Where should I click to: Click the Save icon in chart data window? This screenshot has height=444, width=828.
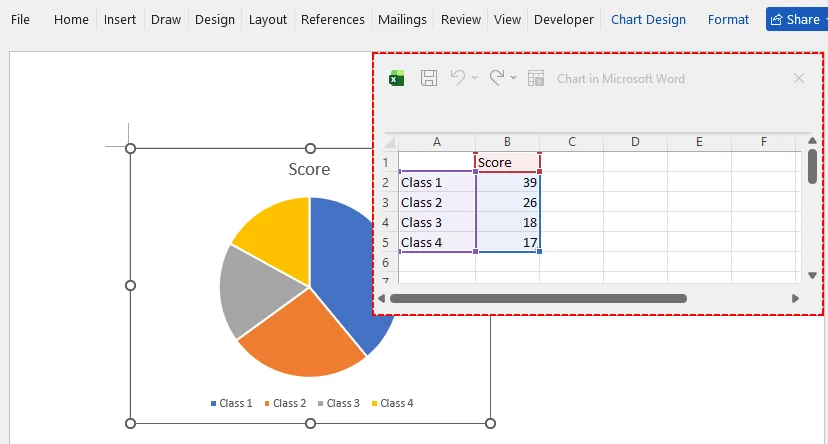click(429, 78)
